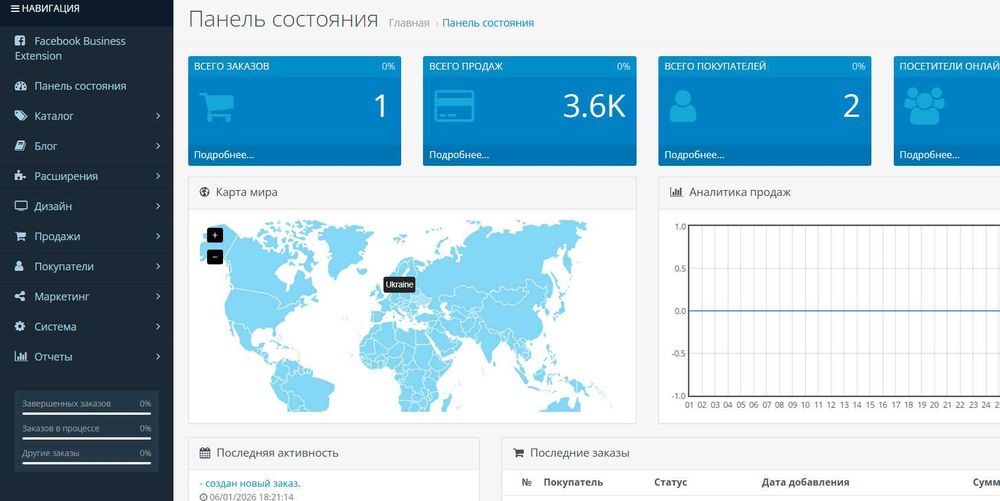1000x501 pixels.
Task: Click the chart icon in Аналитика продаж header
Action: pos(676,192)
